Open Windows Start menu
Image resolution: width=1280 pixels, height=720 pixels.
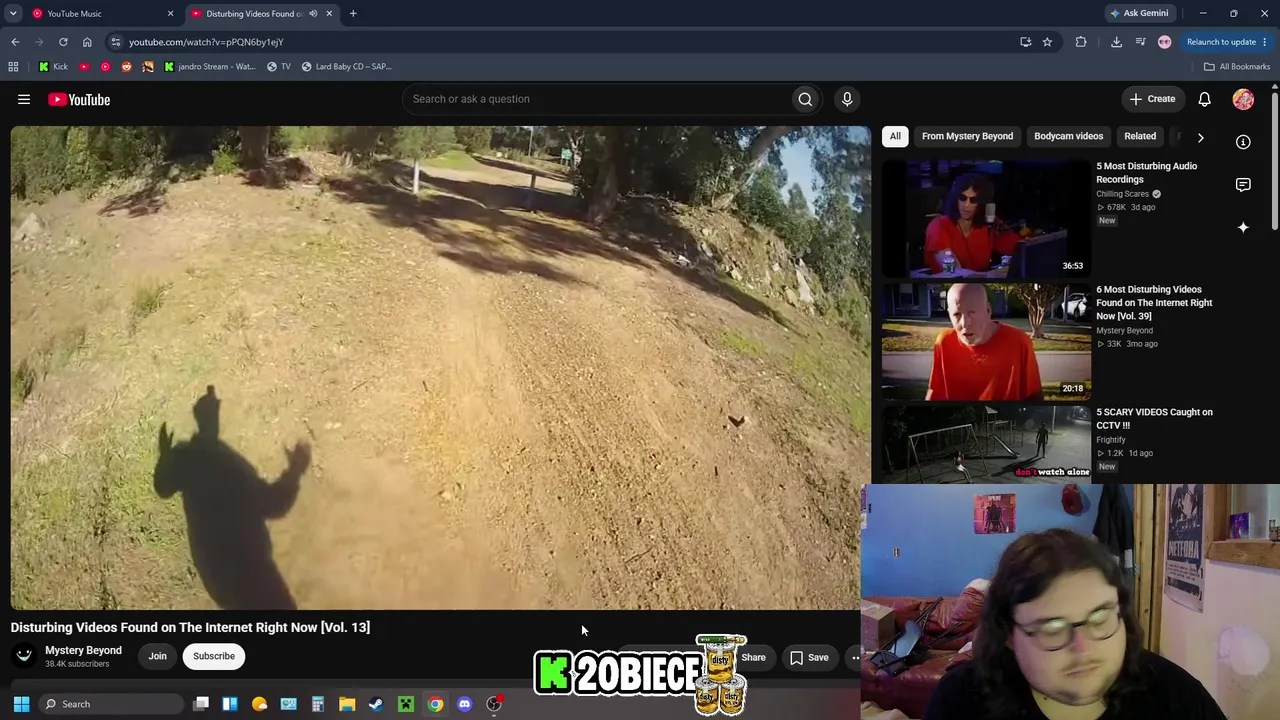point(21,704)
